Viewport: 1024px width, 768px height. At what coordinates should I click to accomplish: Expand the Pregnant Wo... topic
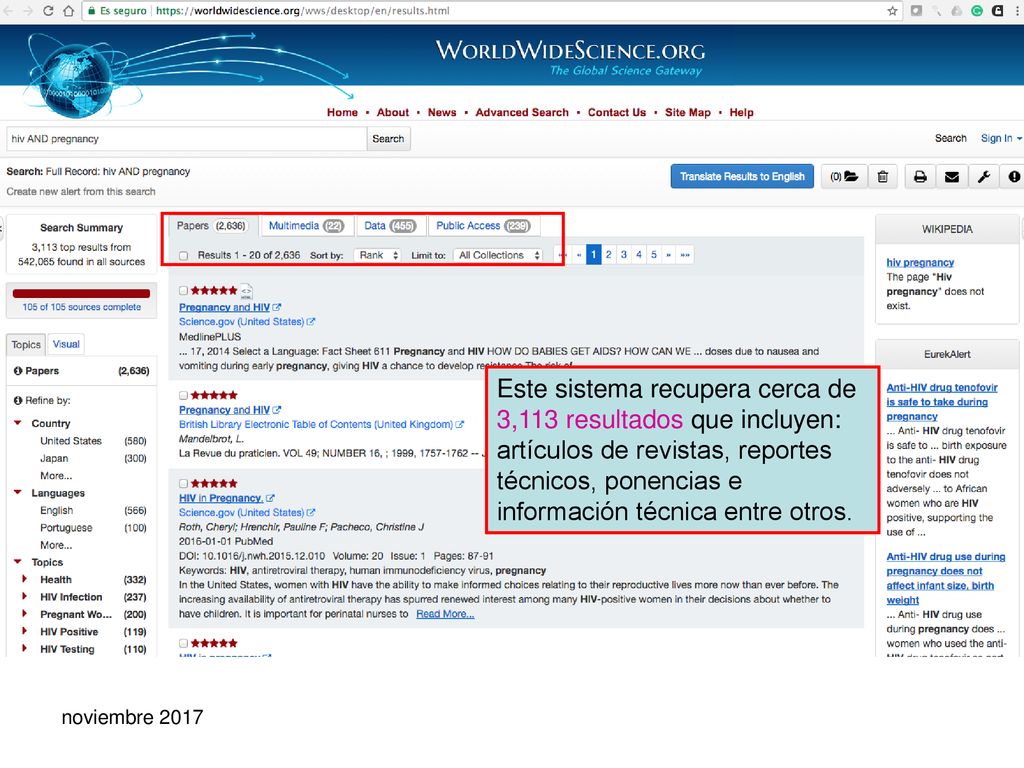[x=25, y=615]
